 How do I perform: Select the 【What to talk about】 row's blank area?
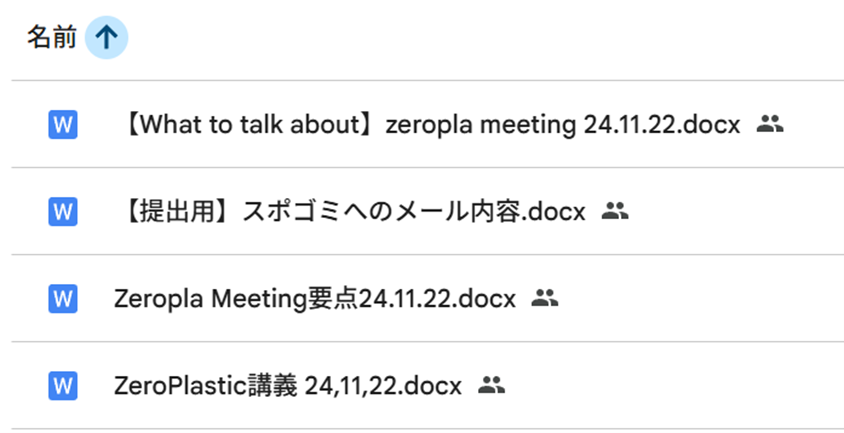click(x=814, y=124)
